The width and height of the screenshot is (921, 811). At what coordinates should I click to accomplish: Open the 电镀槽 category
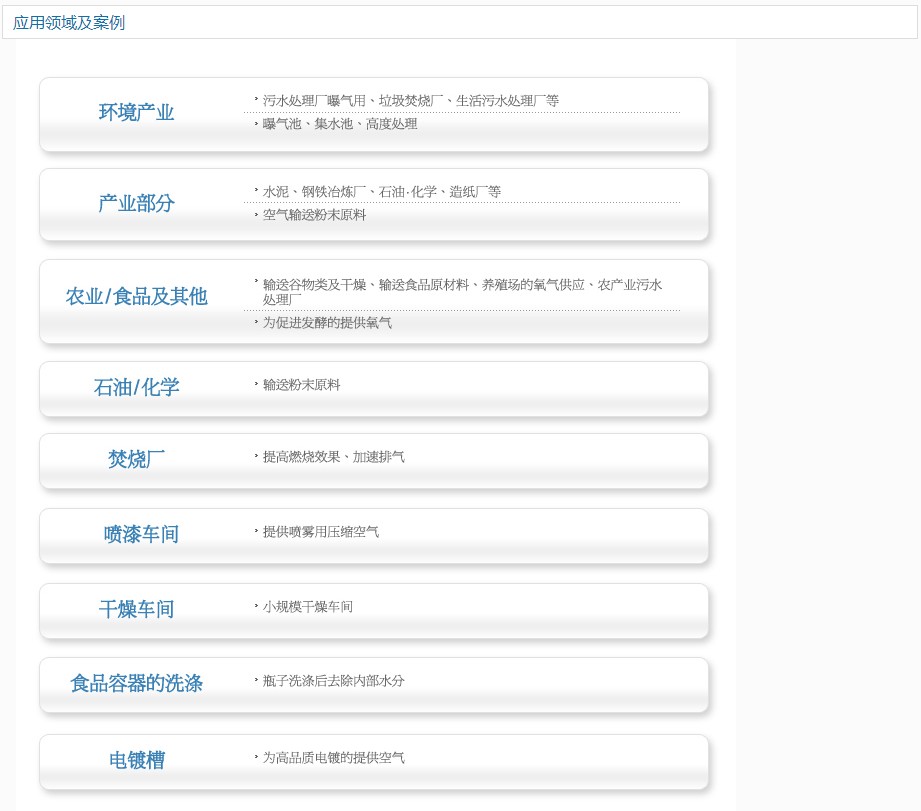pyautogui.click(x=136, y=759)
